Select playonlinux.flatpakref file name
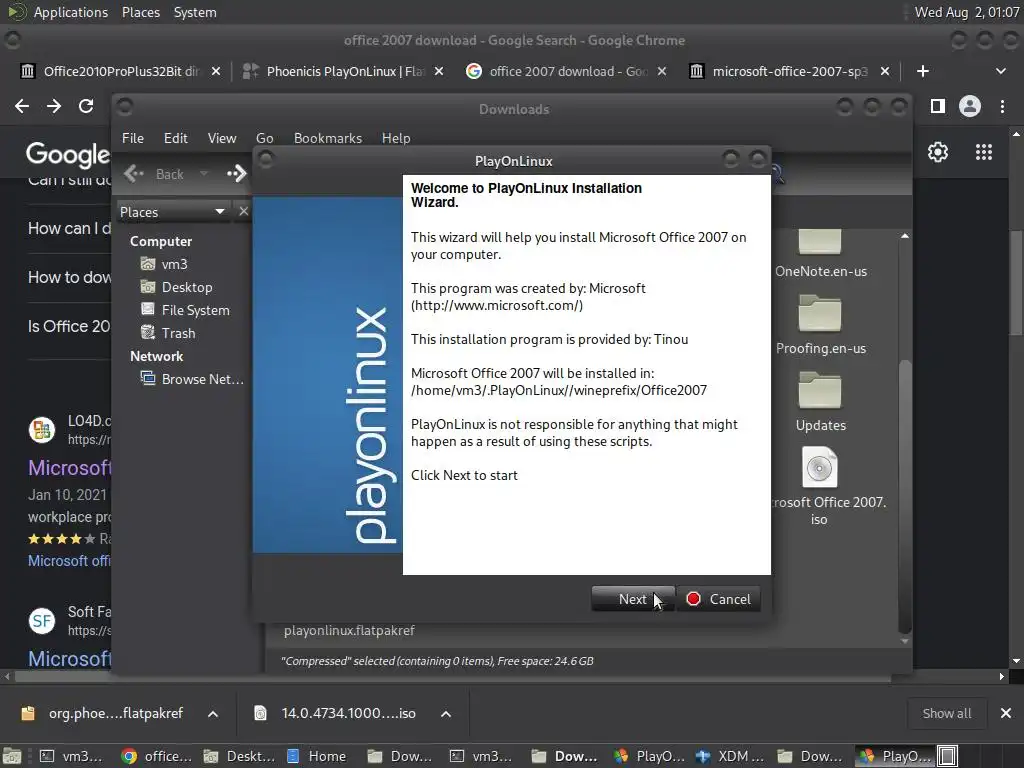The image size is (1024, 768). (x=349, y=630)
